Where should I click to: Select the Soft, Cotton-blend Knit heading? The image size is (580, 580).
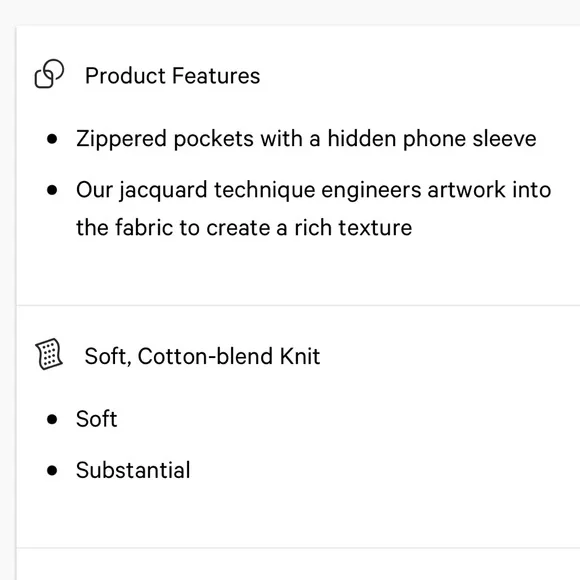(202, 356)
